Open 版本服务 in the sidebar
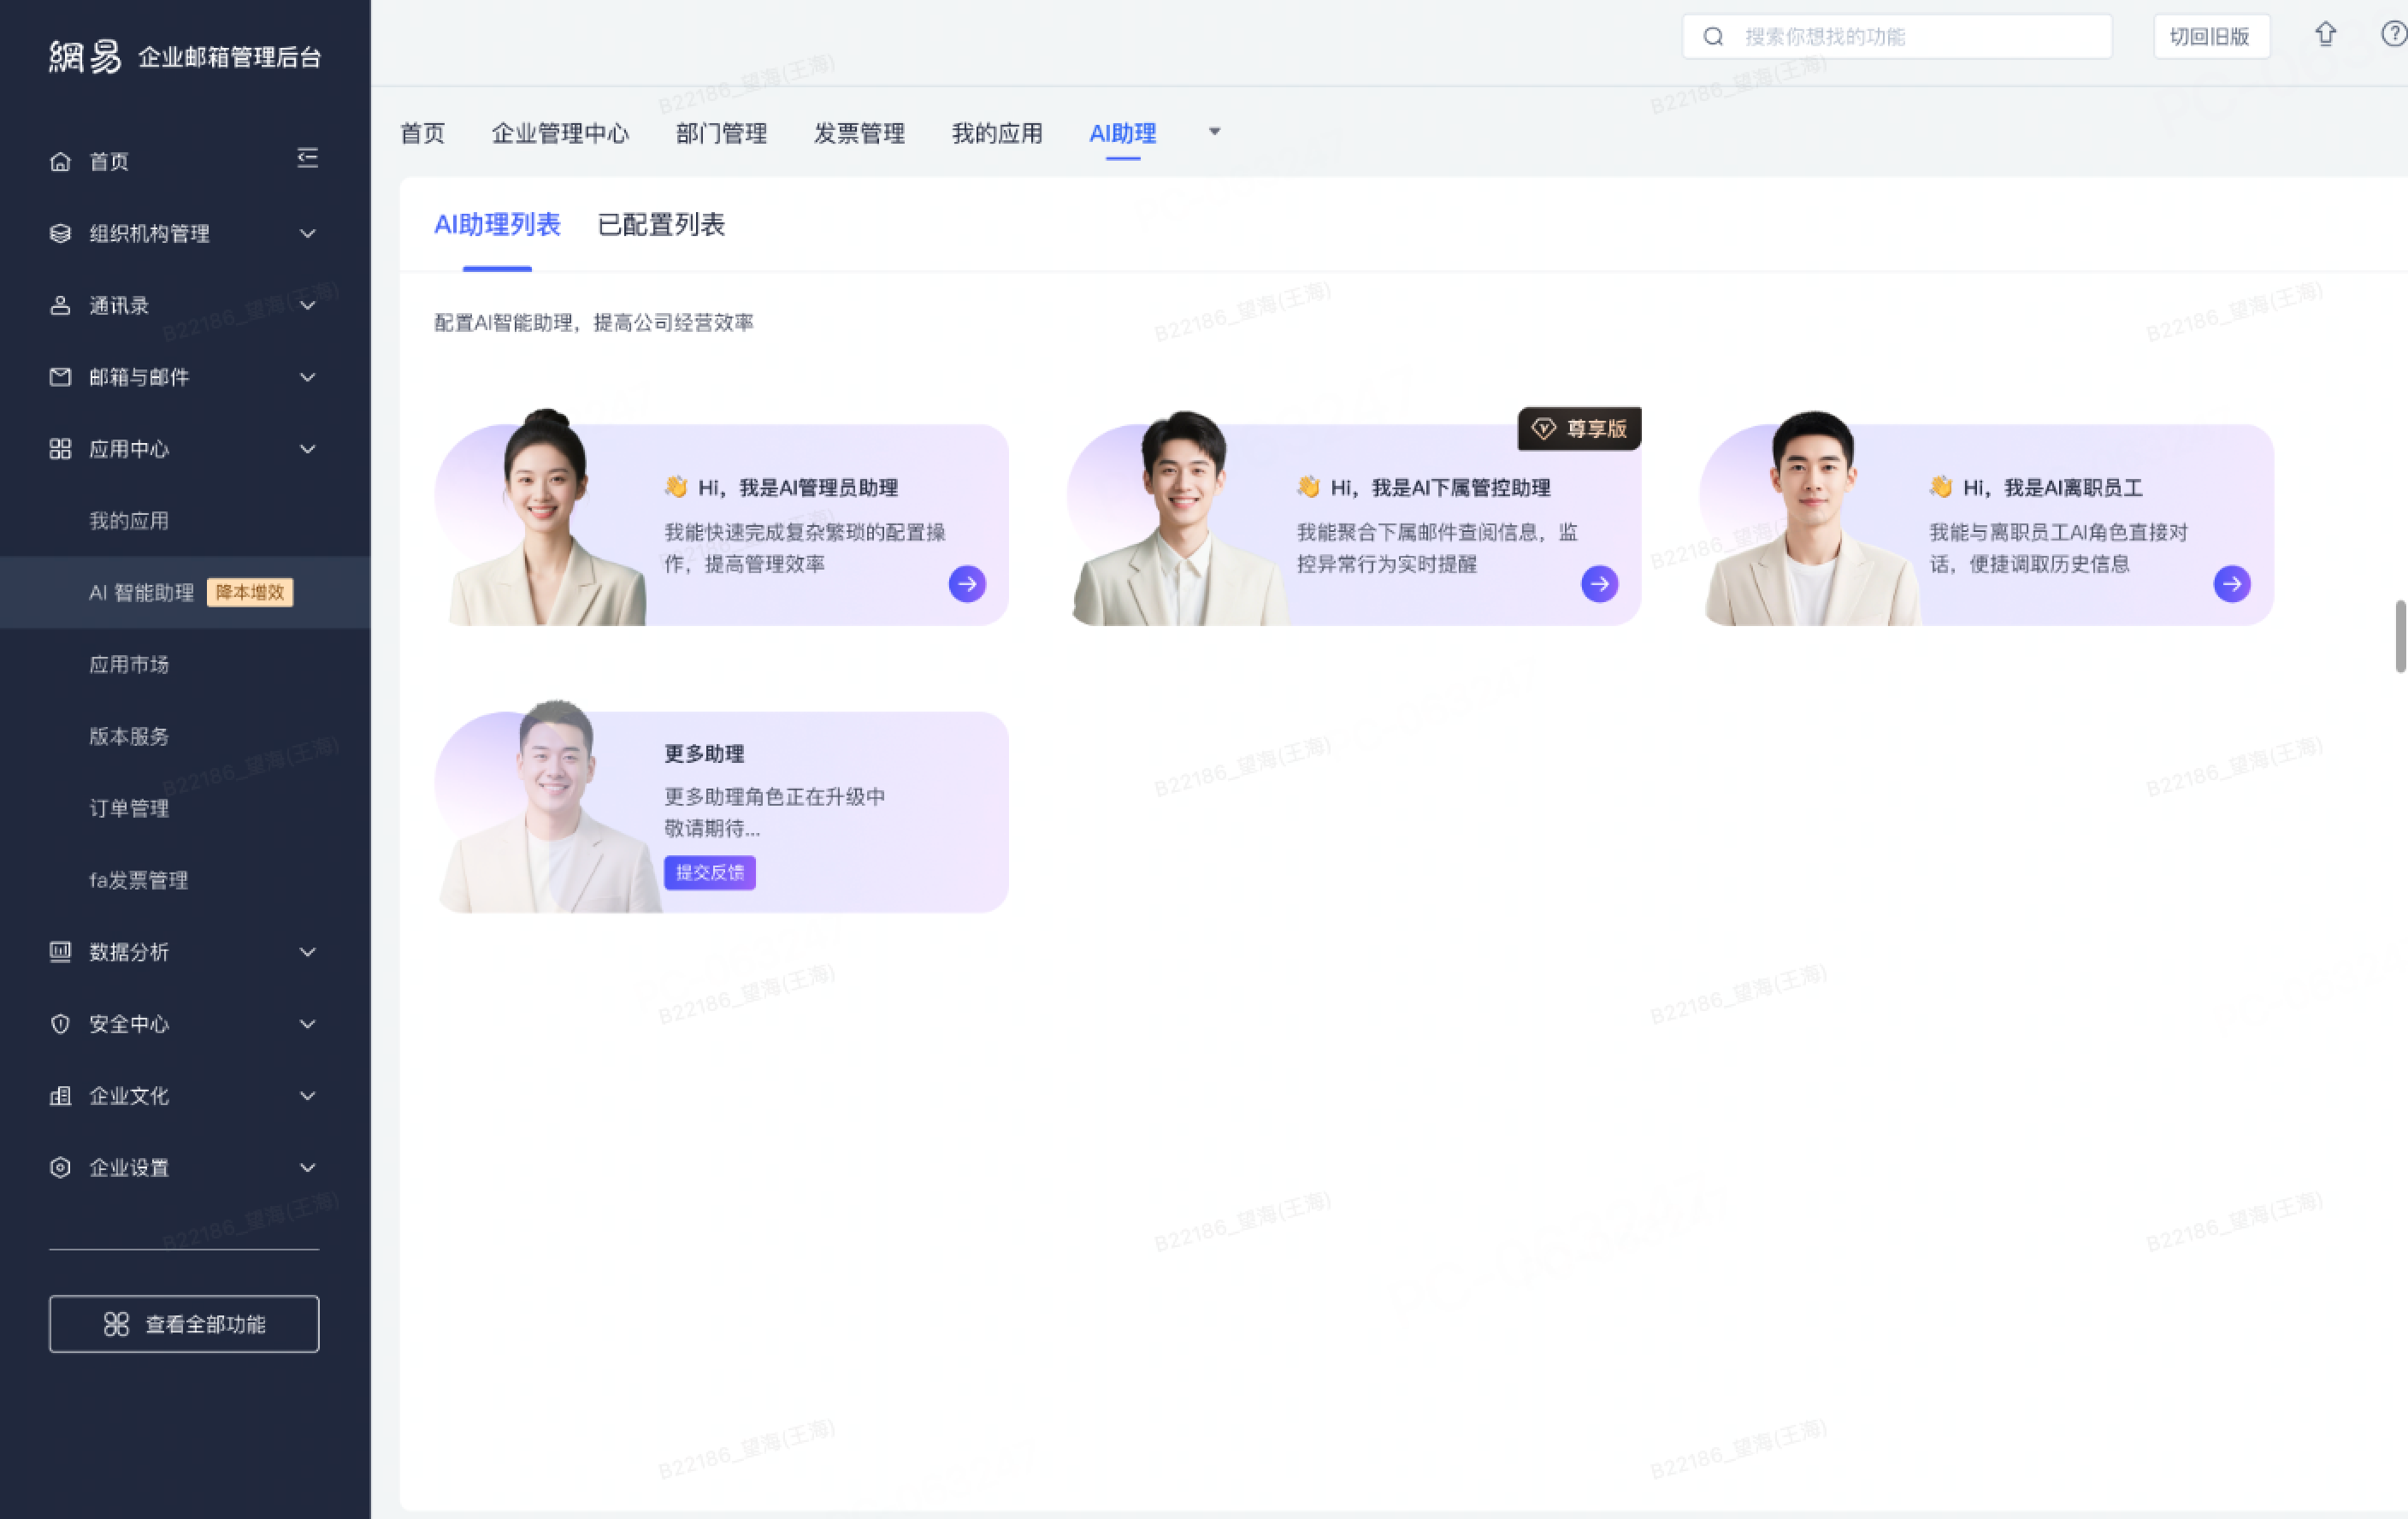Viewport: 2408px width, 1519px height. pos(129,737)
